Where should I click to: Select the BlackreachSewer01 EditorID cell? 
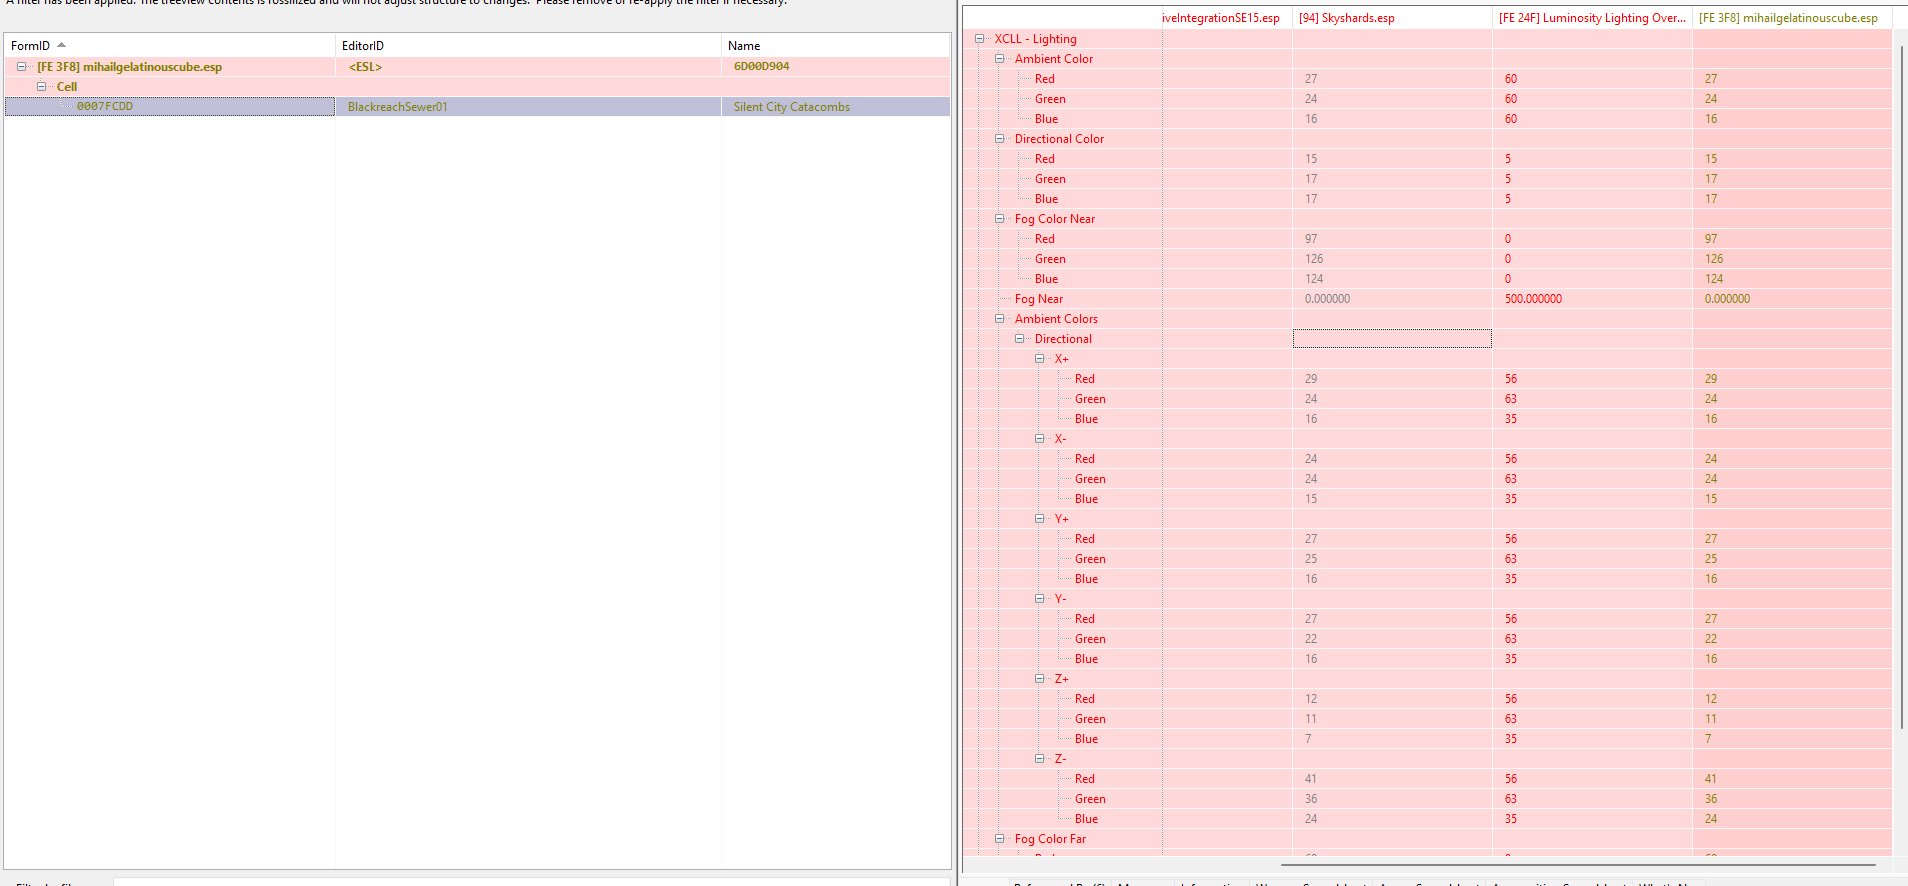point(528,107)
